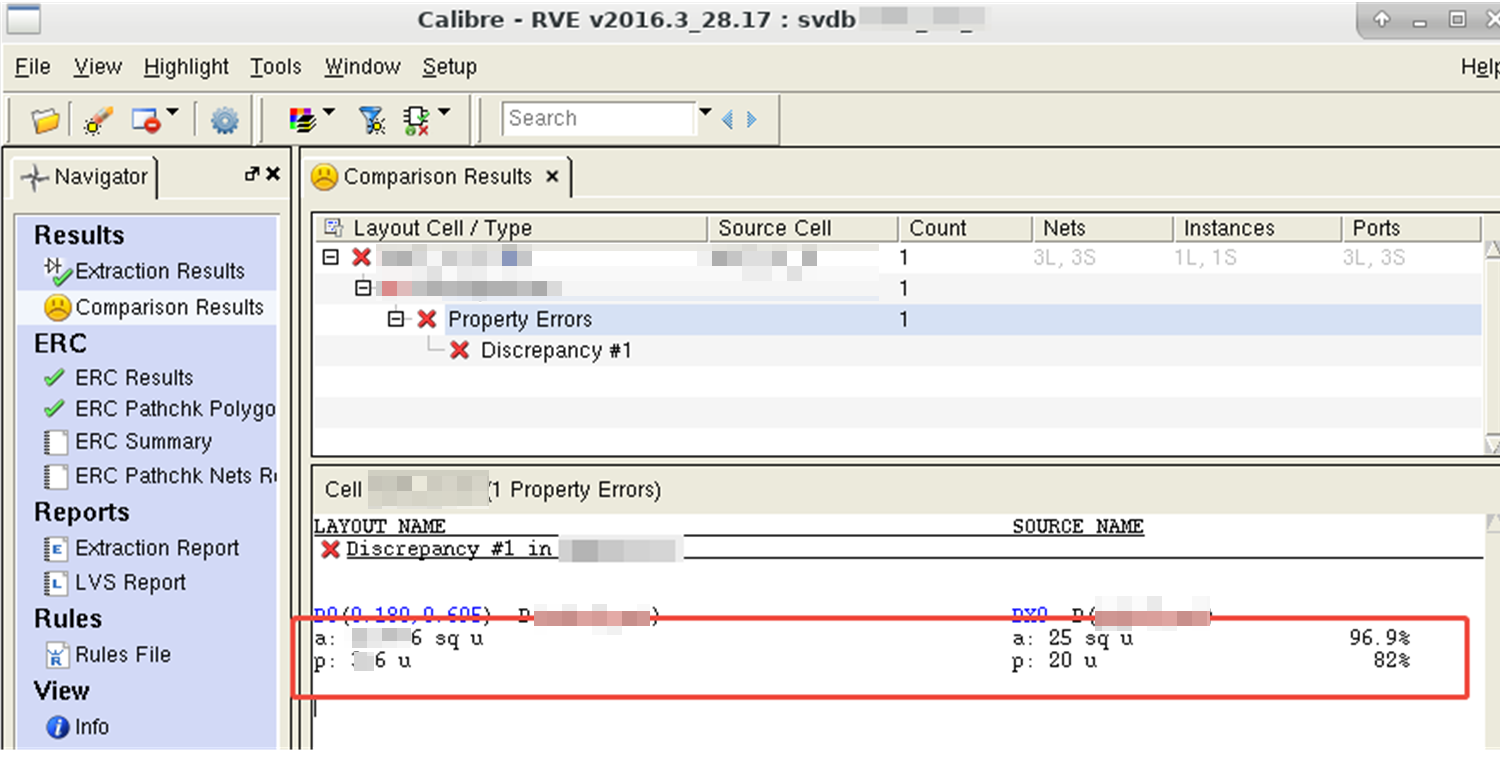Click the Discrepancy #1 link in details
This screenshot has height=757, width=1500.
pos(449,549)
